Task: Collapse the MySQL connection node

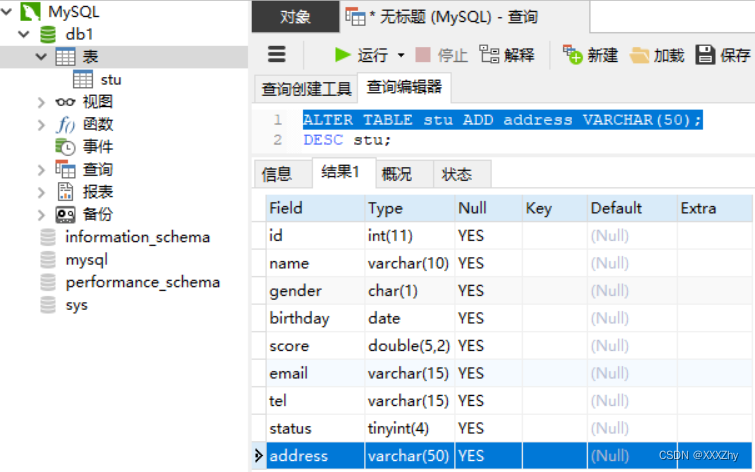Action: [x=7, y=11]
